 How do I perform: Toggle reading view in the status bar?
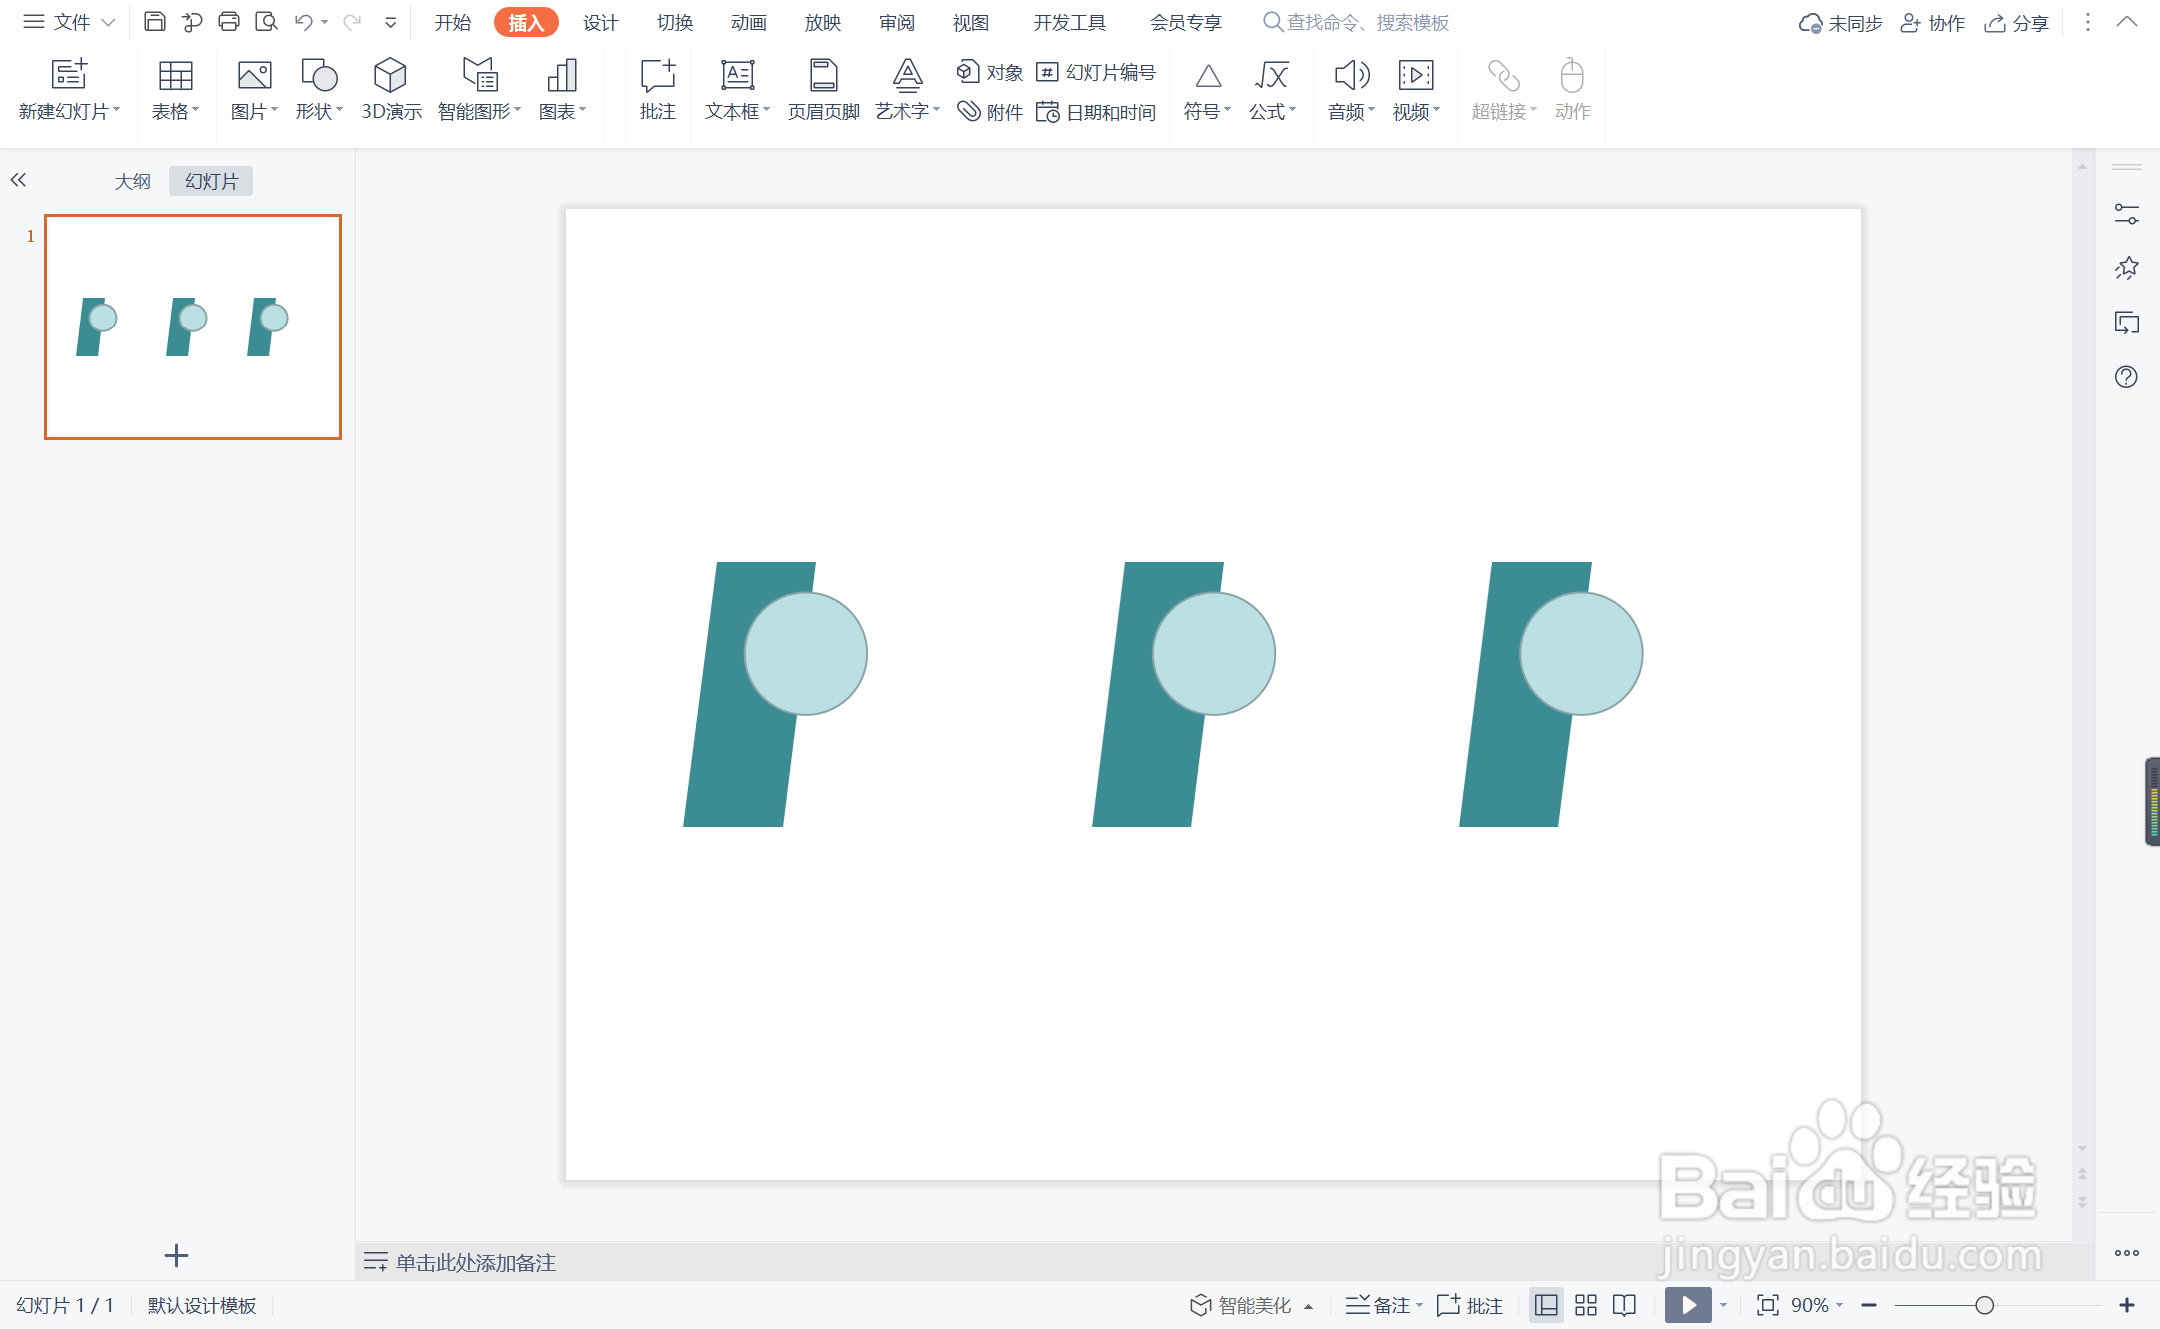point(1625,1305)
